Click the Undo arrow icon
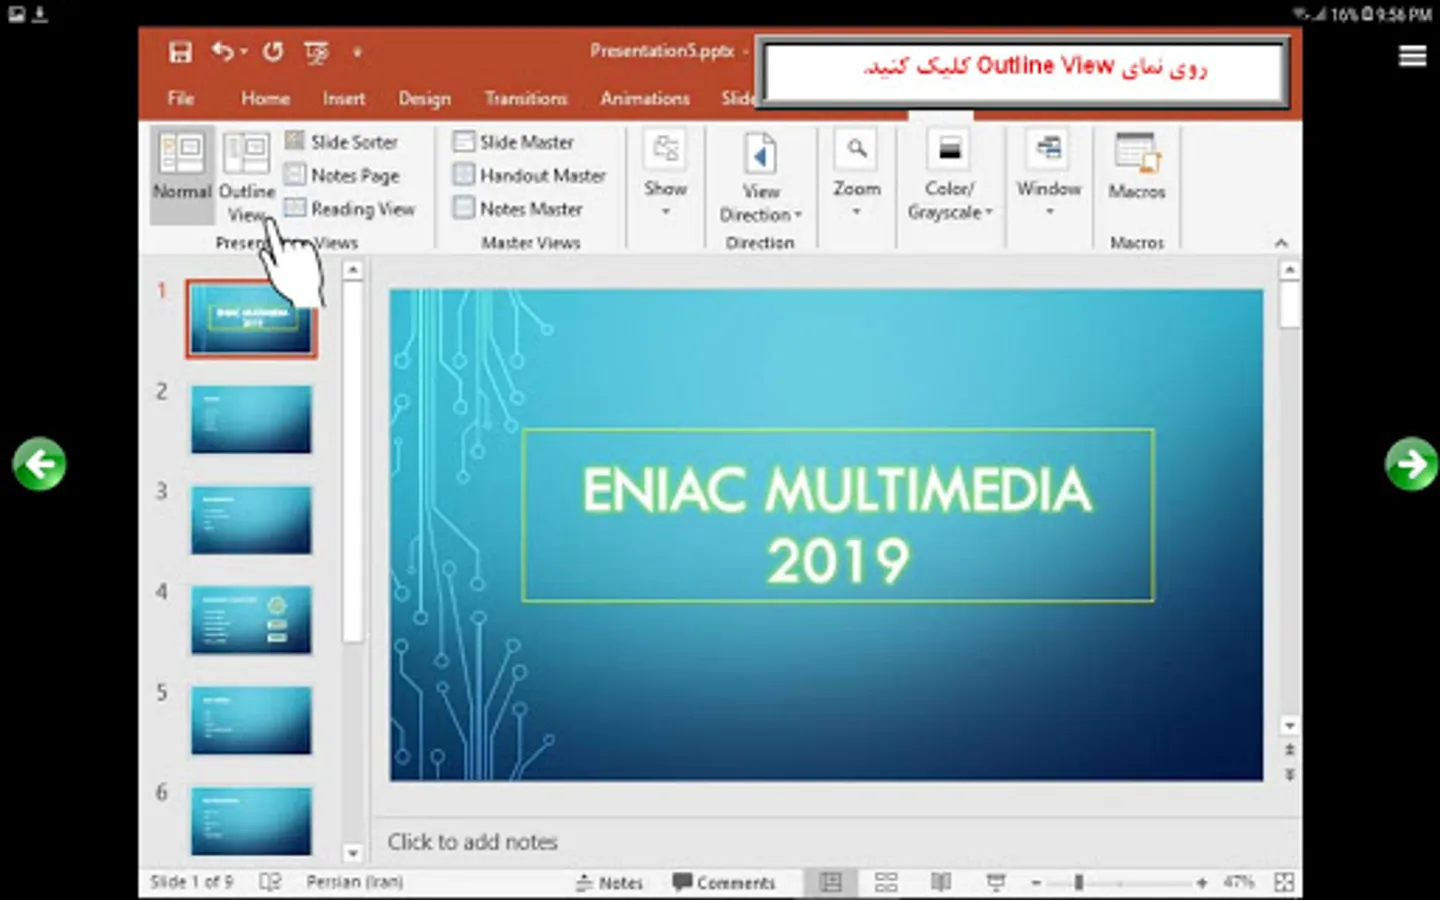 pos(222,52)
